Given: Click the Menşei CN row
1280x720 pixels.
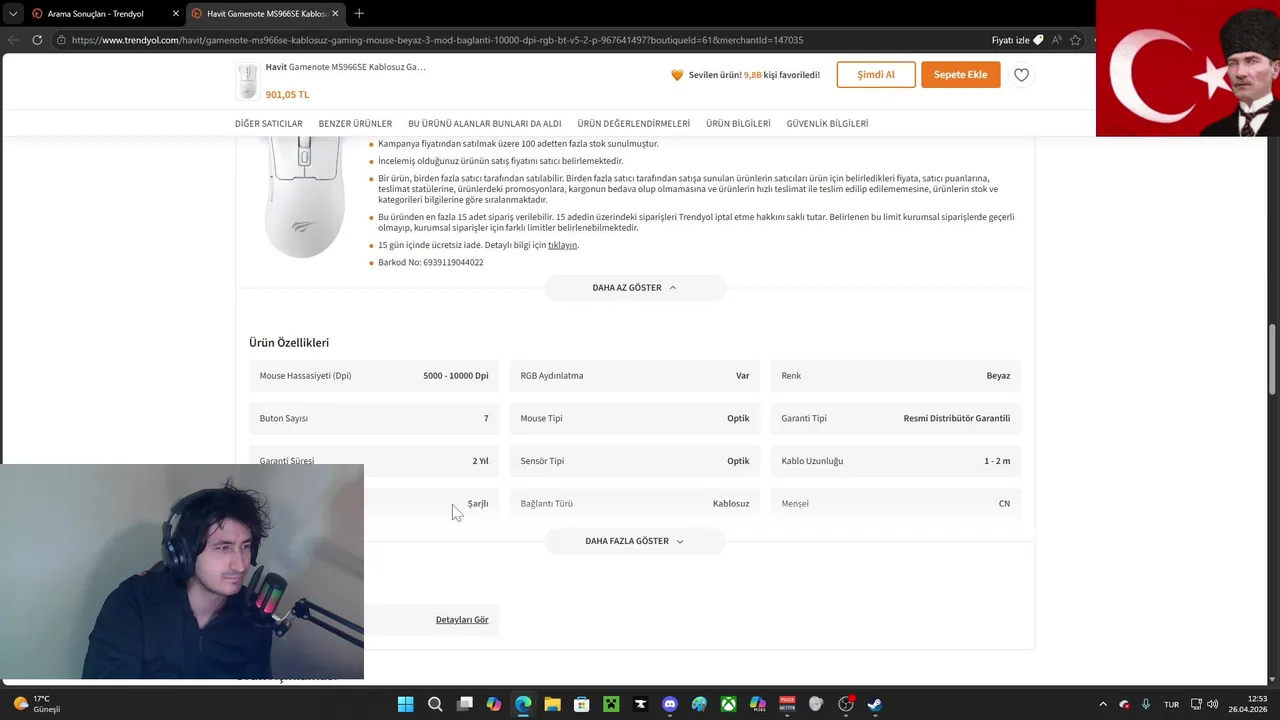Looking at the screenshot, I should [896, 504].
